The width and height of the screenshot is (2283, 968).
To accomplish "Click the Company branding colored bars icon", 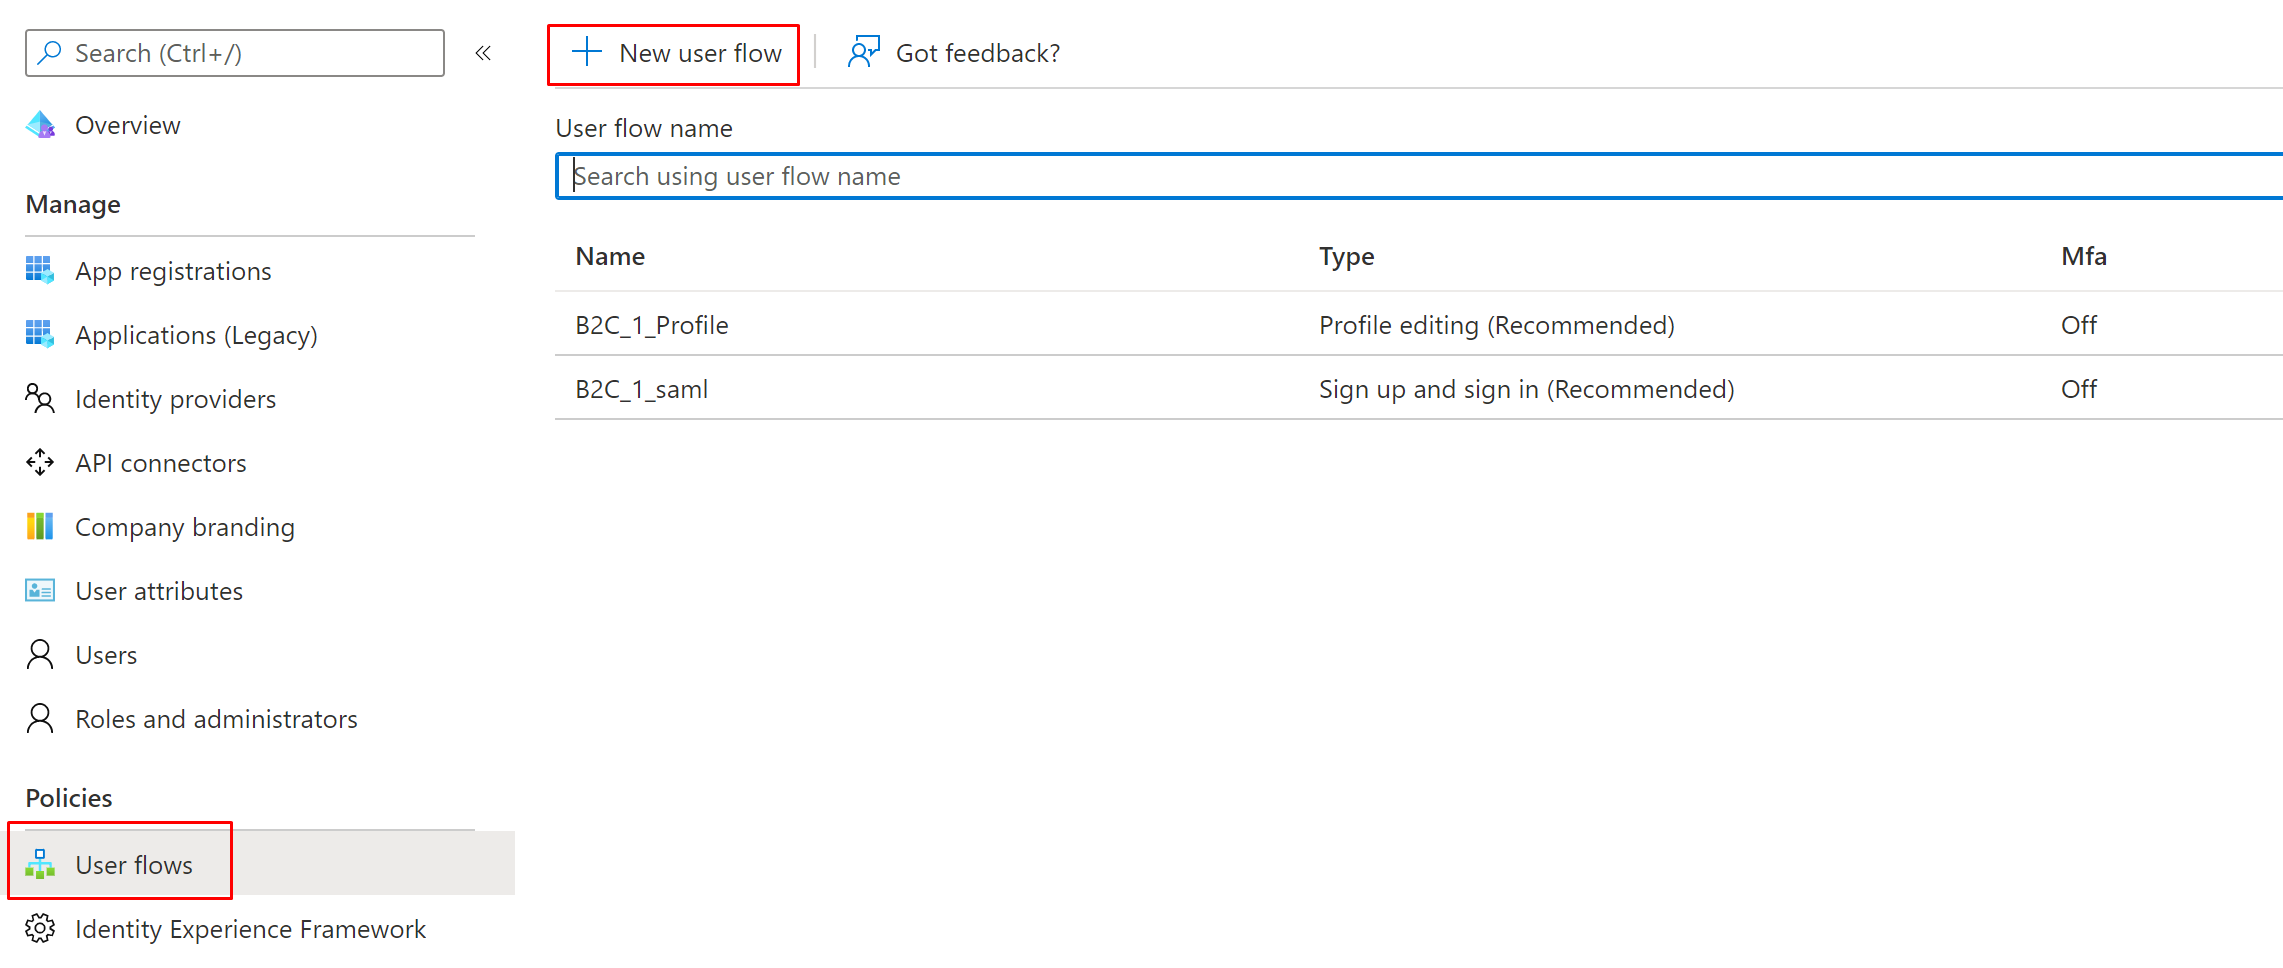I will point(40,526).
